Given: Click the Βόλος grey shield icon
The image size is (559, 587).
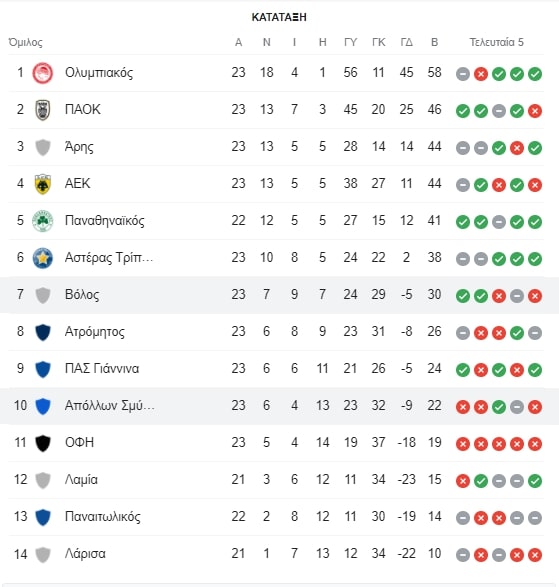Looking at the screenshot, I should [x=43, y=295].
